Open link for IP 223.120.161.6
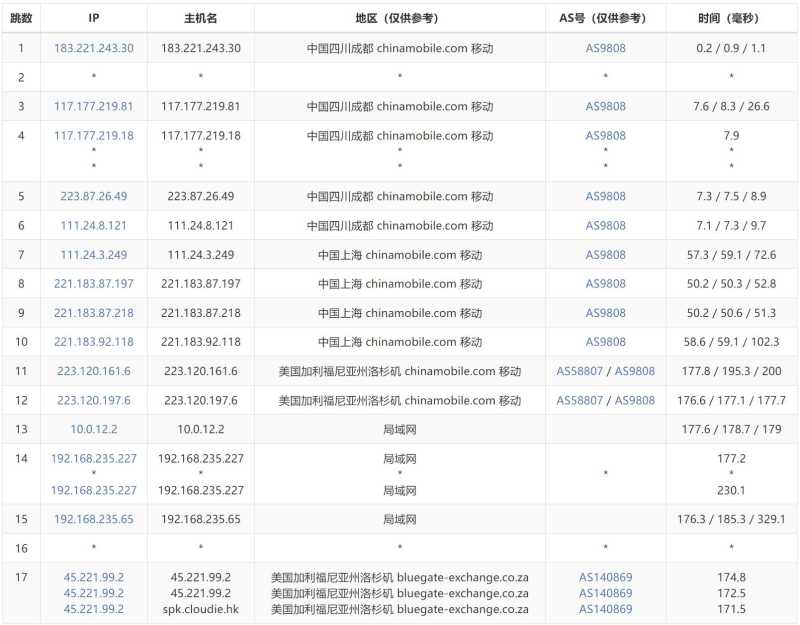Viewport: 800px width, 625px height. 93,371
